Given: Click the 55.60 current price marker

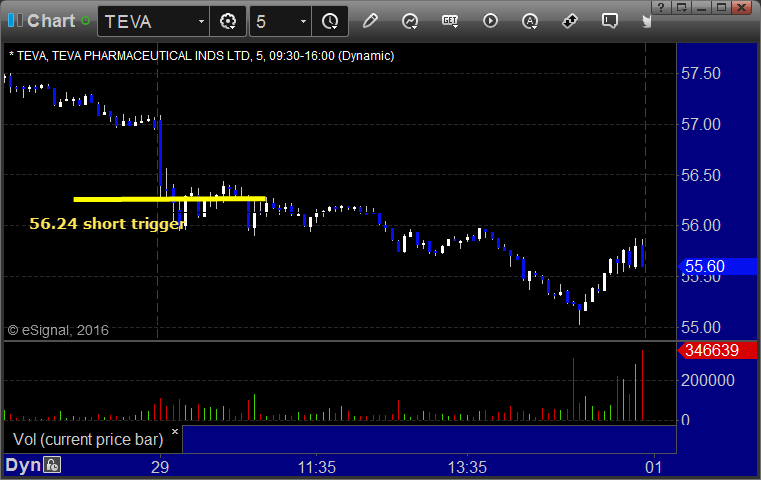Looking at the screenshot, I should click(x=717, y=266).
